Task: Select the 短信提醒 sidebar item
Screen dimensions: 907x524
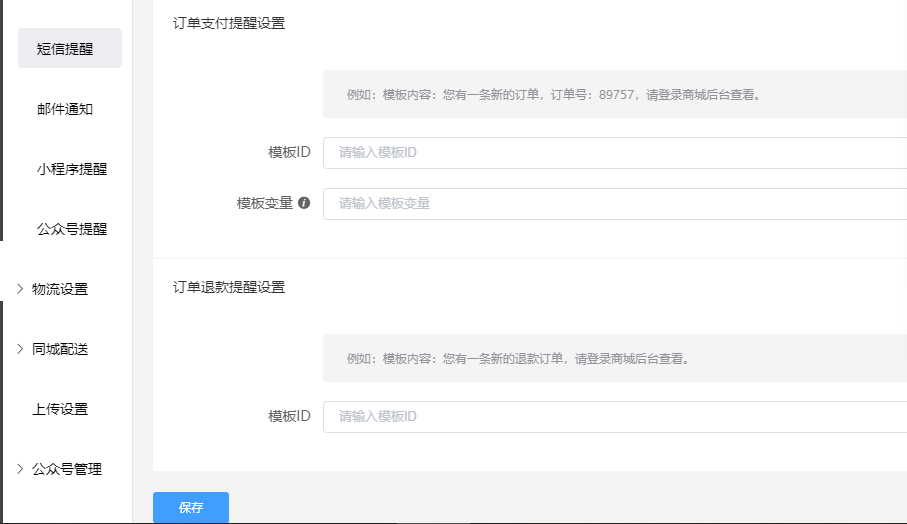Action: (70, 48)
